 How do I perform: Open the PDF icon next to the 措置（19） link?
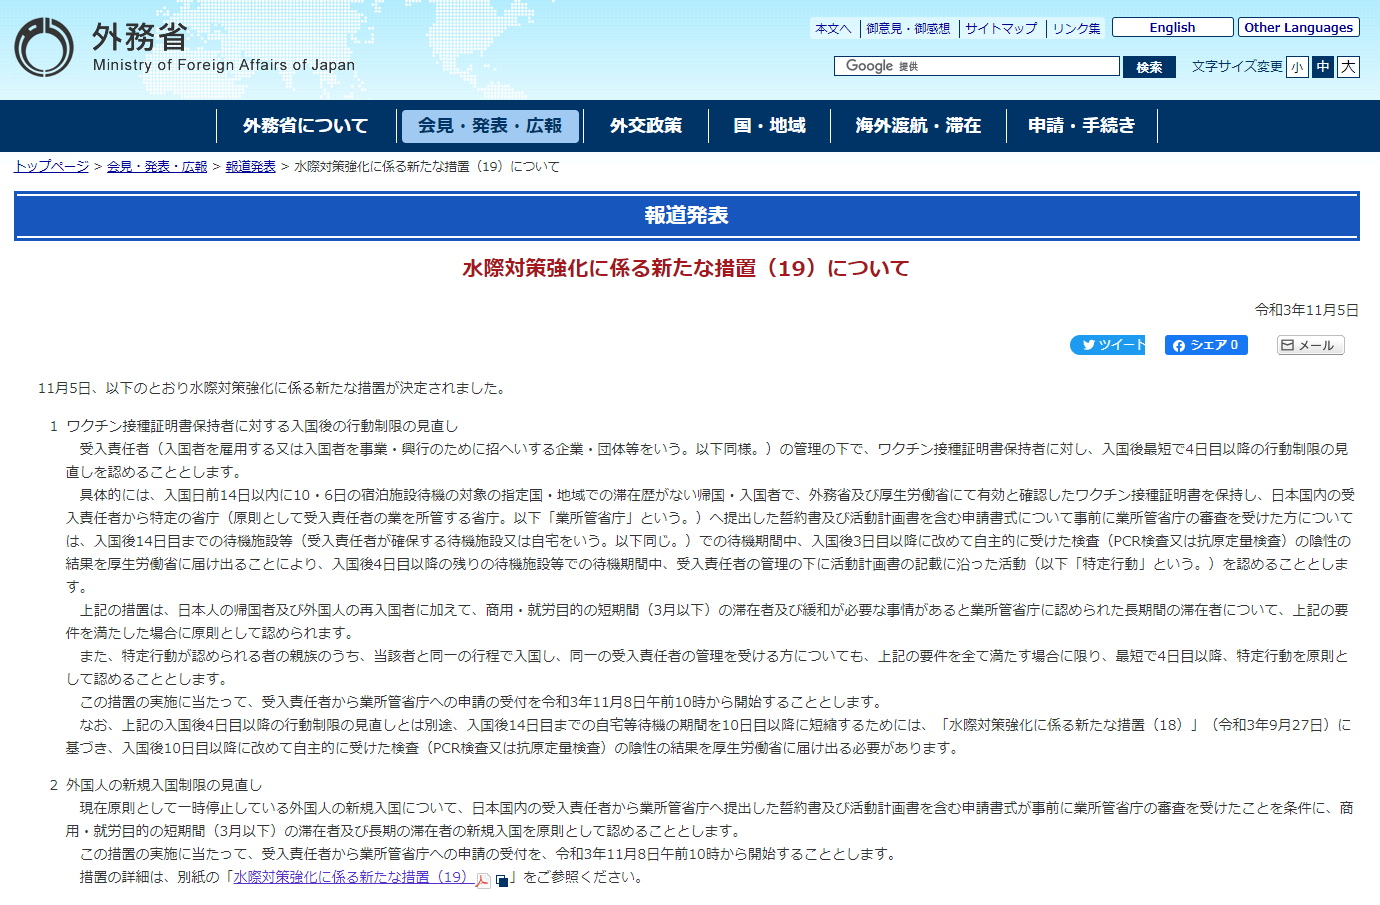point(483,880)
